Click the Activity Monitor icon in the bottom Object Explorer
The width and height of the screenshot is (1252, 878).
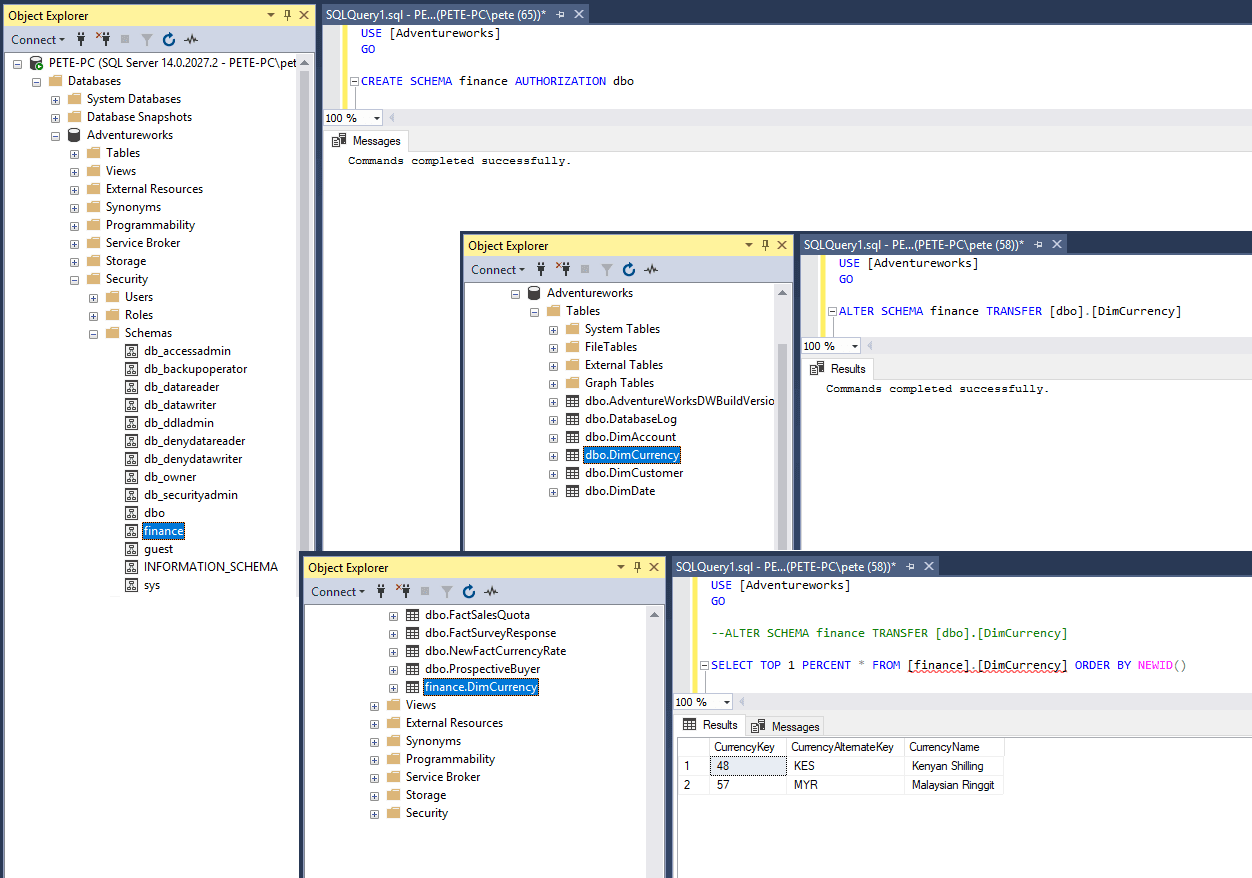[490, 591]
